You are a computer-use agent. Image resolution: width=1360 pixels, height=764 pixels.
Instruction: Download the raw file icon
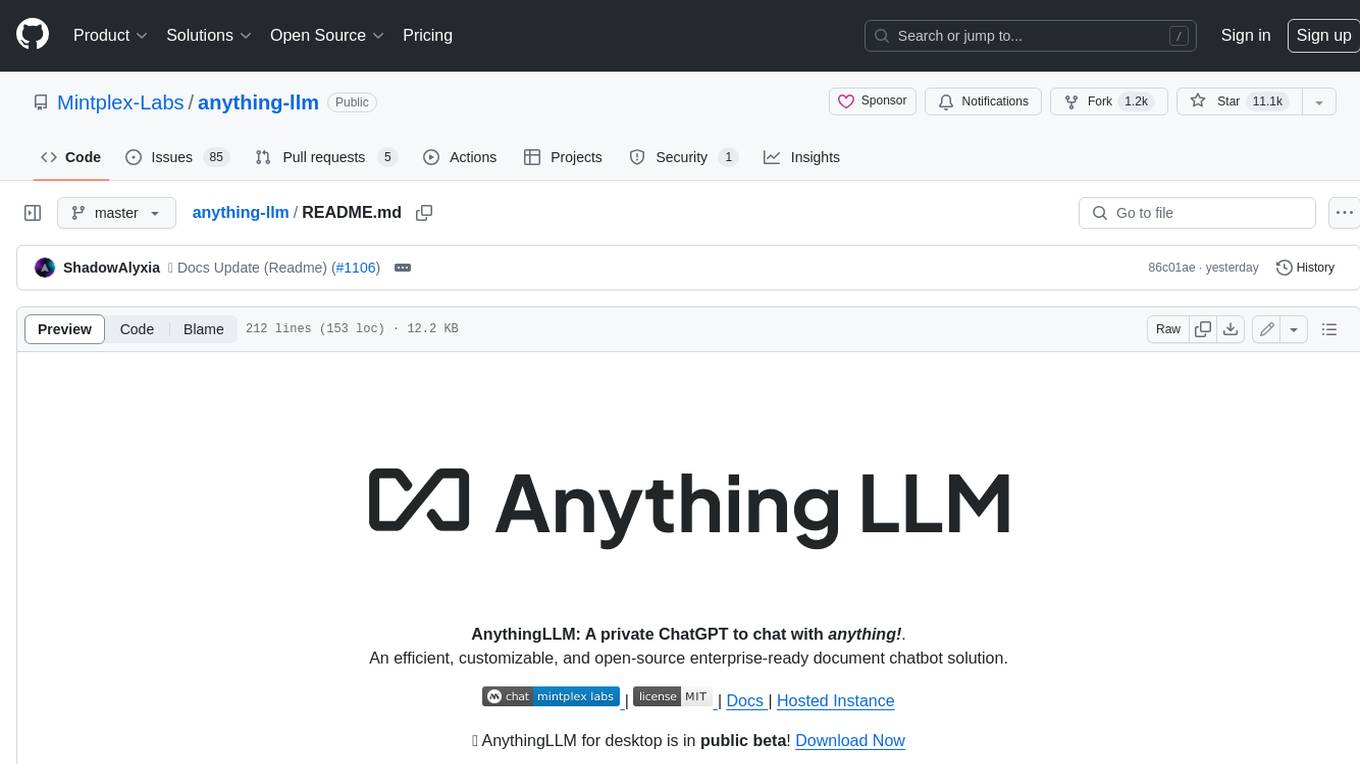tap(1231, 329)
